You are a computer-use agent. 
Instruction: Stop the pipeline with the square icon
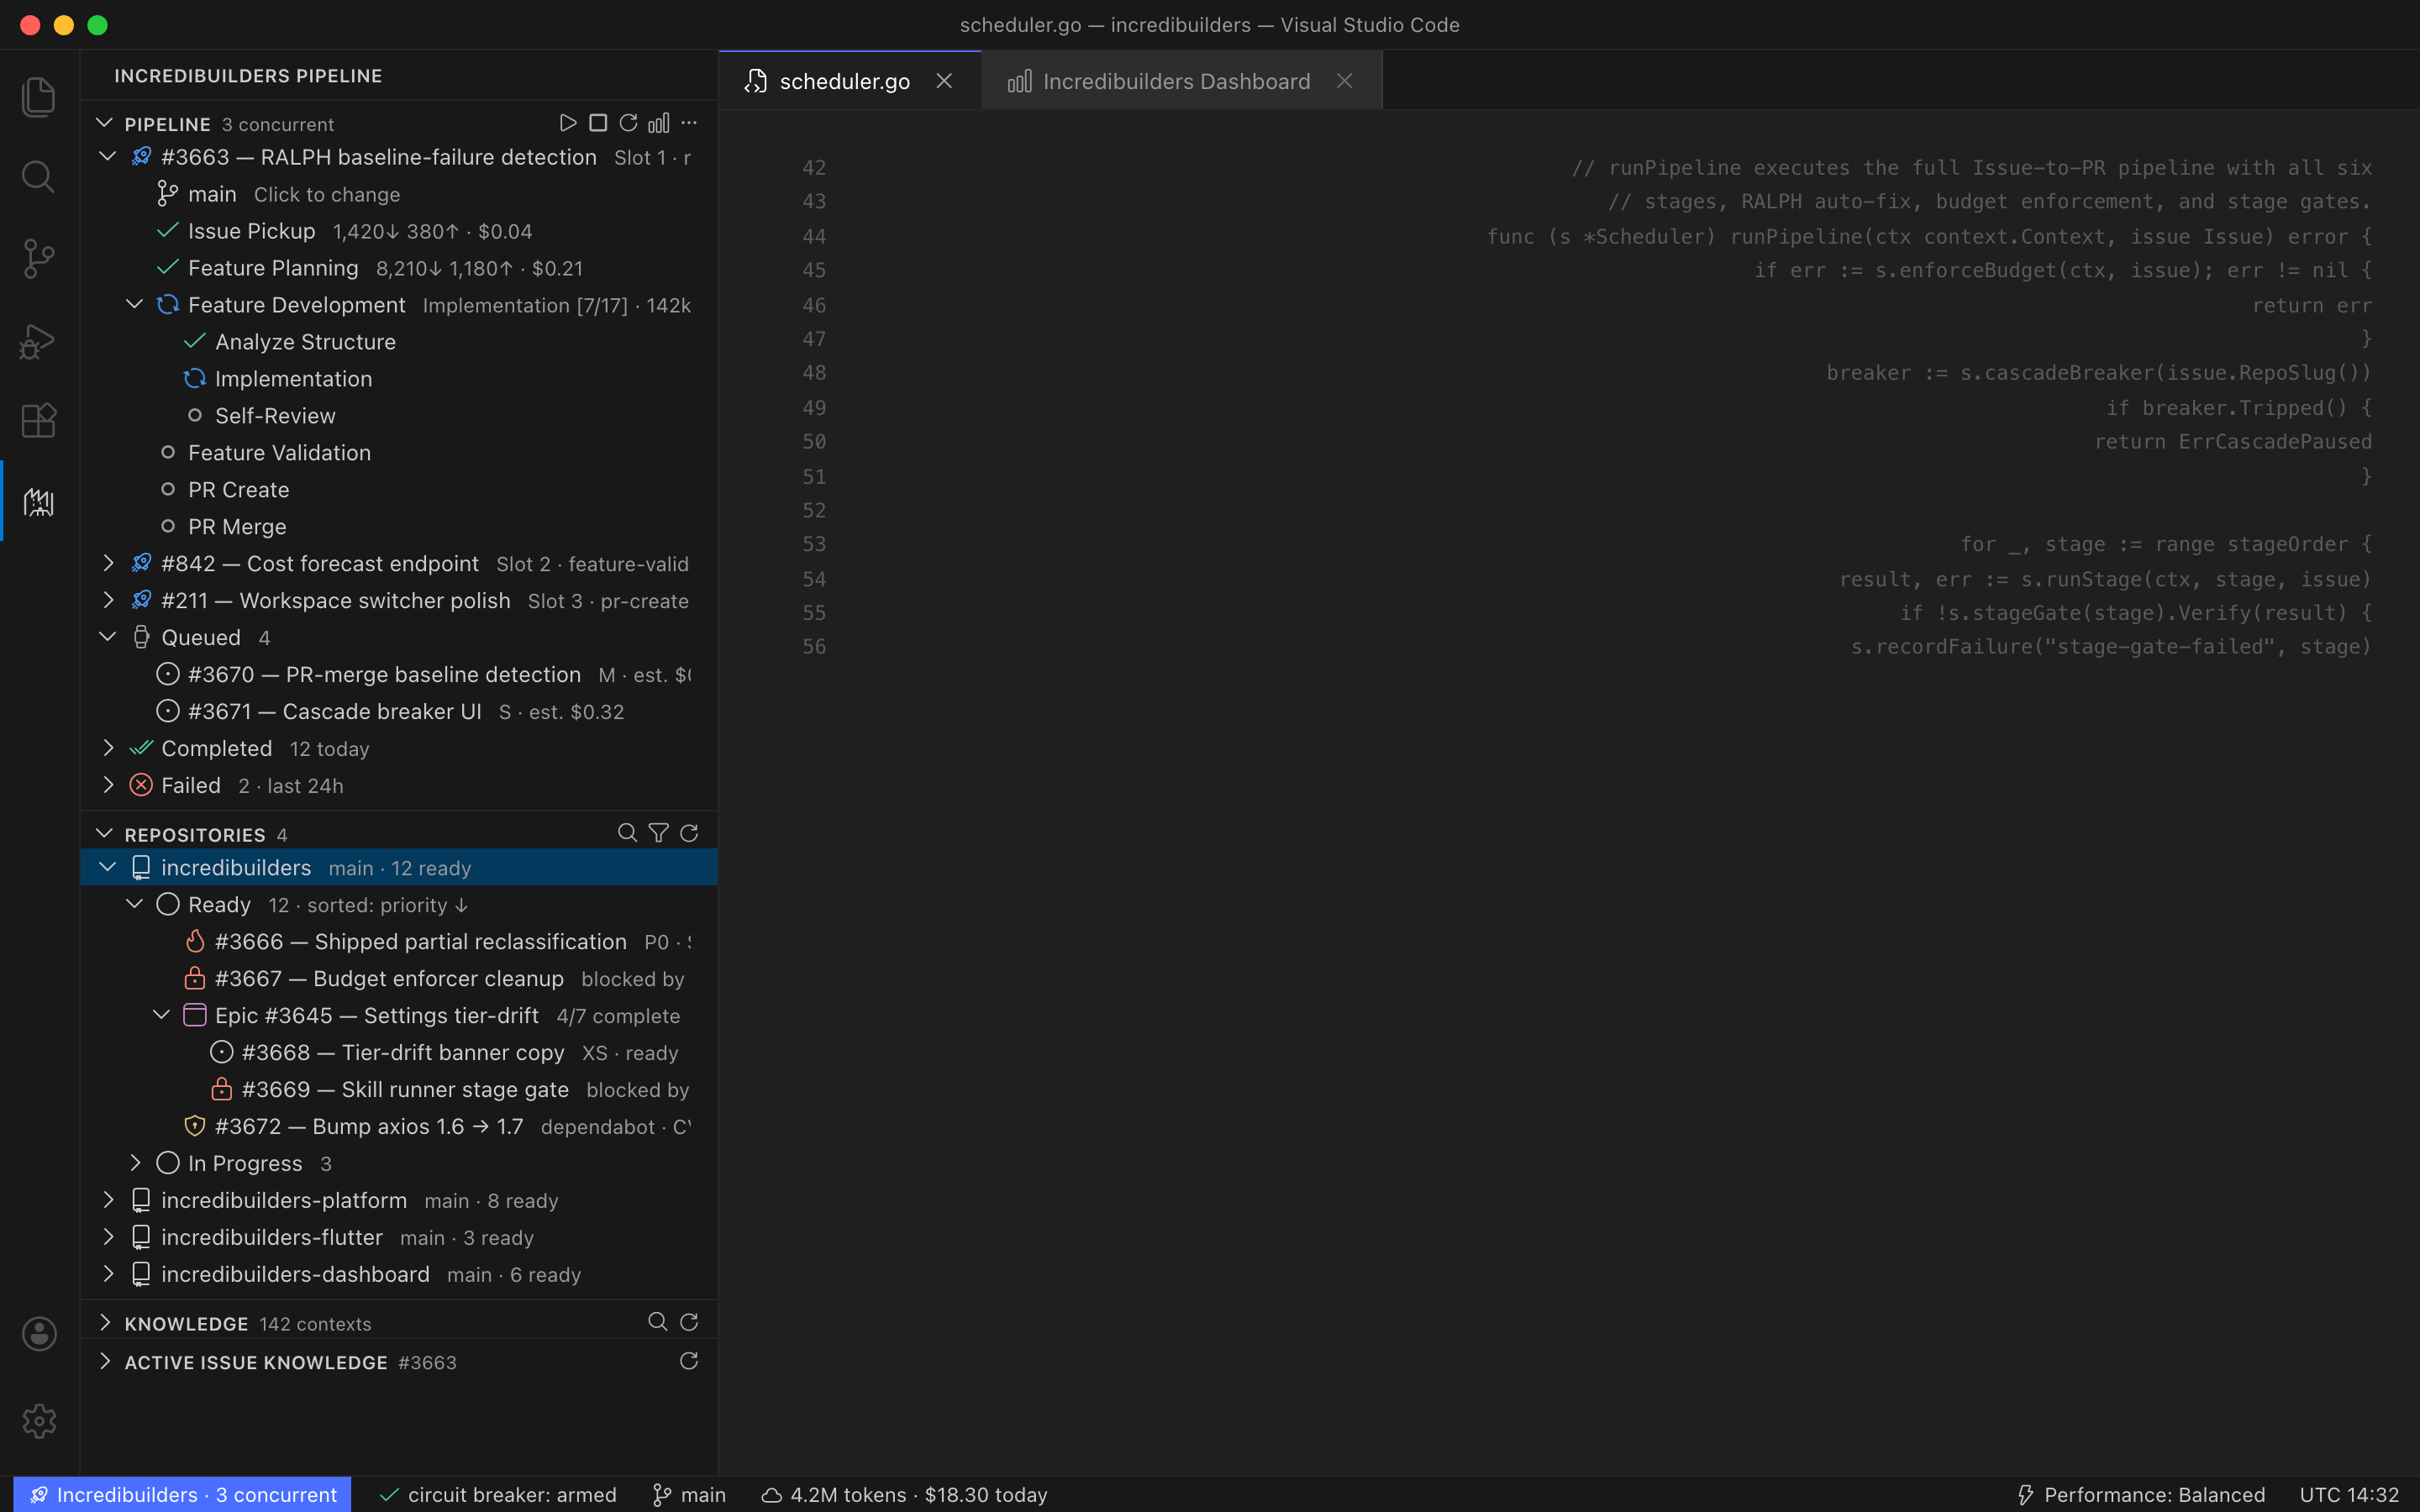click(x=598, y=123)
